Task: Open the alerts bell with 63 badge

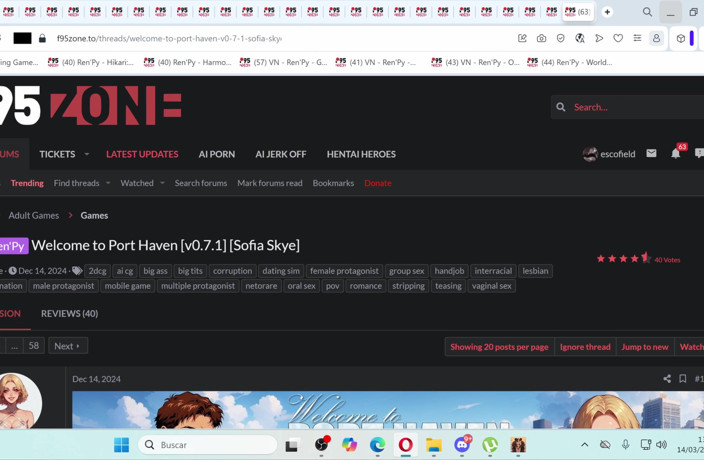Action: [x=676, y=153]
